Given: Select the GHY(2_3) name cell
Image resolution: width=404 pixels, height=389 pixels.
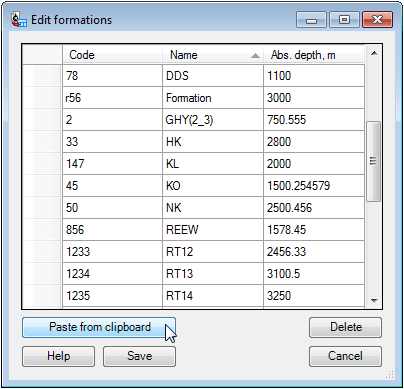Looking at the screenshot, I should point(213,120).
